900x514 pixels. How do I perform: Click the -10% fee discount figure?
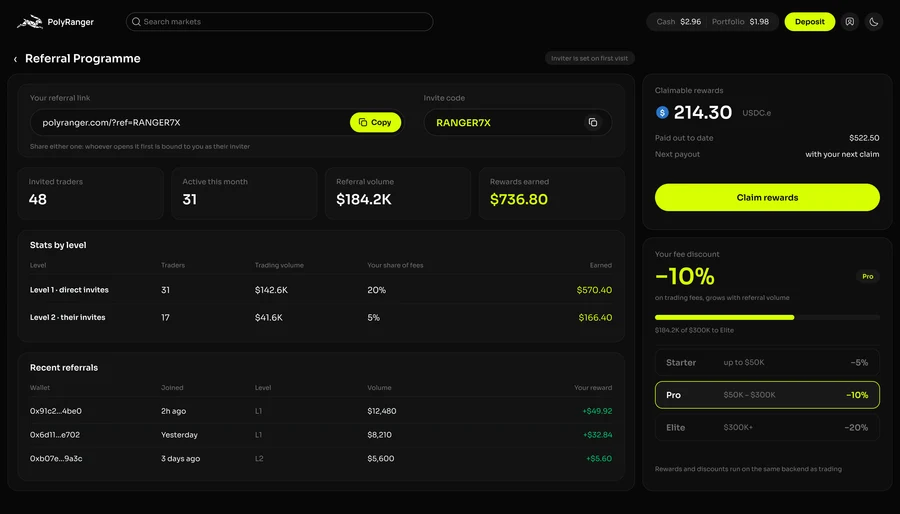click(x=685, y=277)
